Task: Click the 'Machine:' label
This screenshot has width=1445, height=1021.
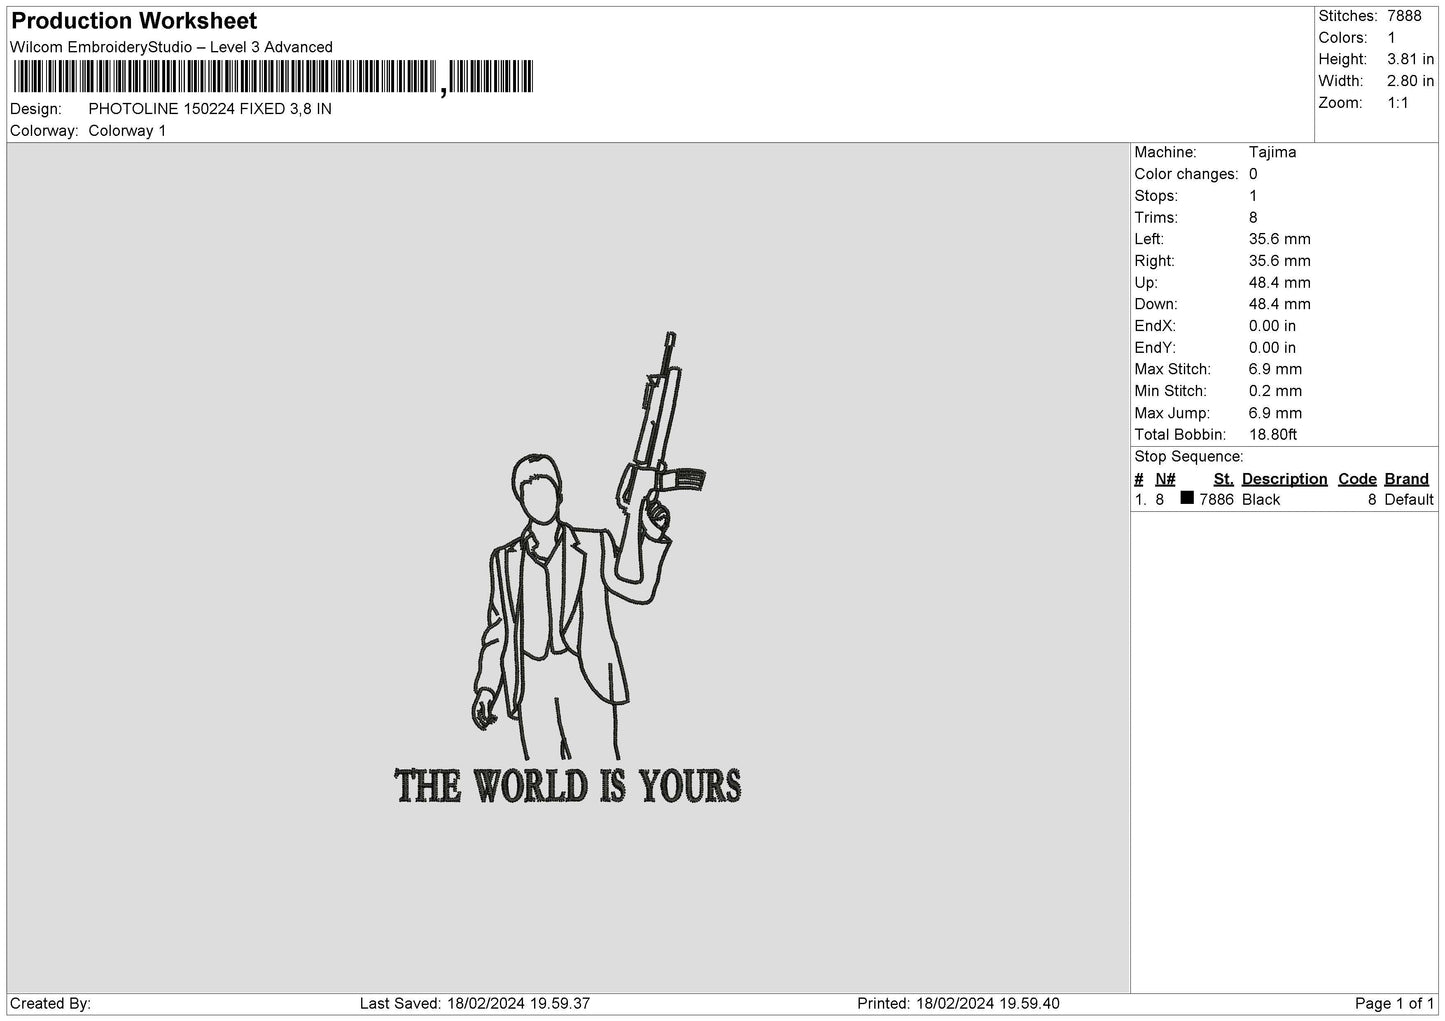Action: coord(1165,152)
